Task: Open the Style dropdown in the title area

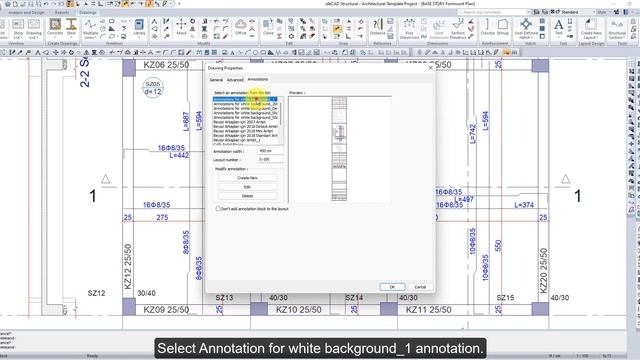Action: (x=603, y=12)
